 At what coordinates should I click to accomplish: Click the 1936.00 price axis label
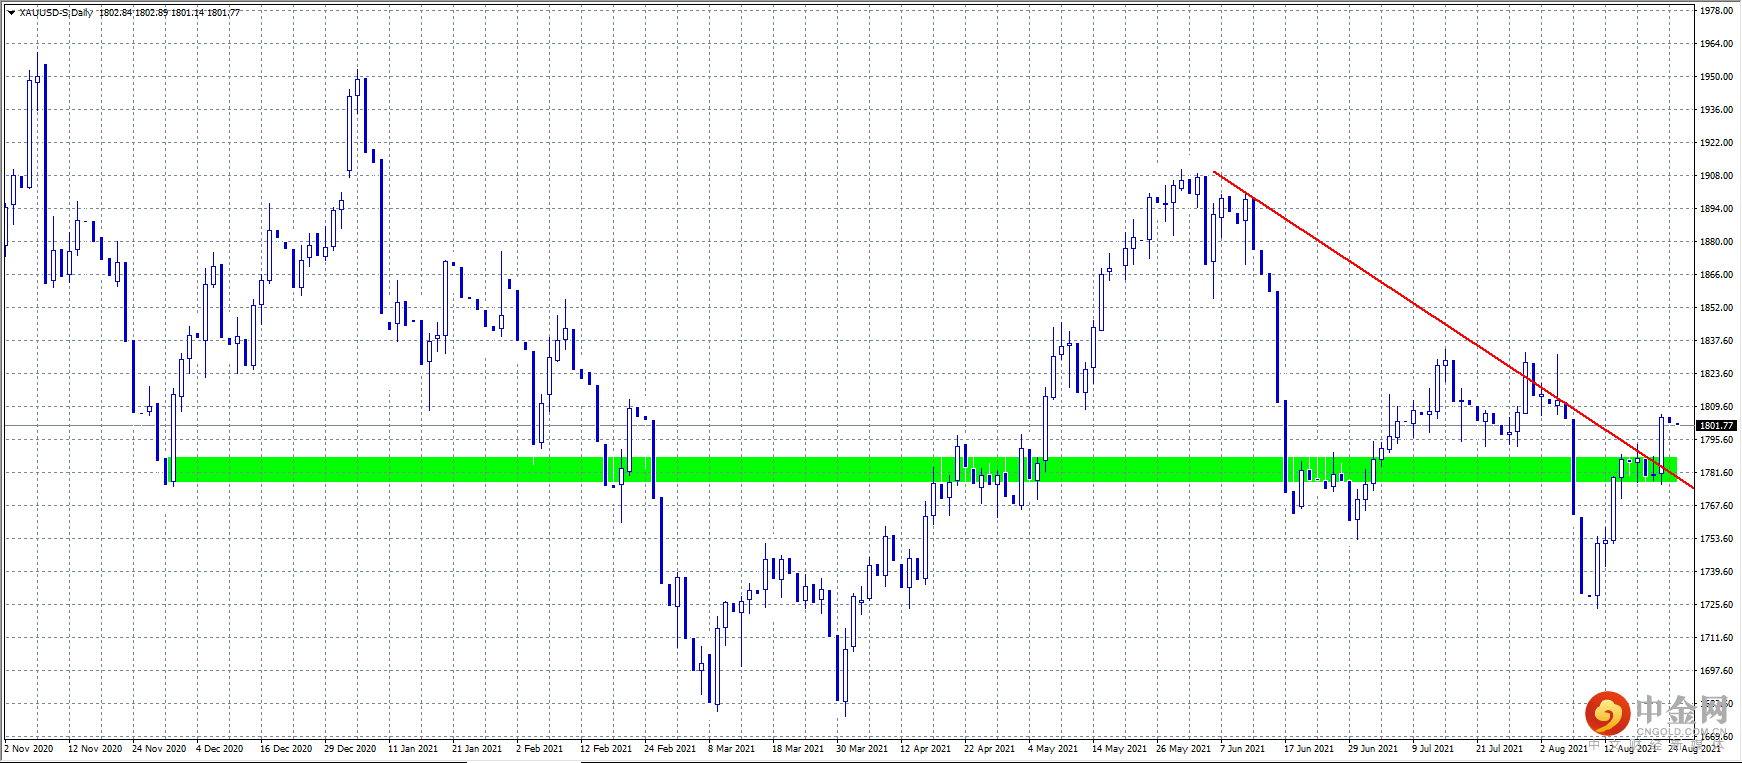pyautogui.click(x=1716, y=110)
